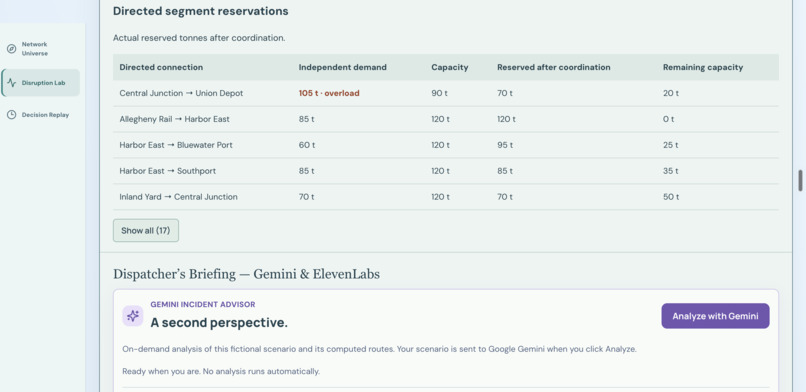
Task: Click the Show all (17) button
Action: point(146,231)
